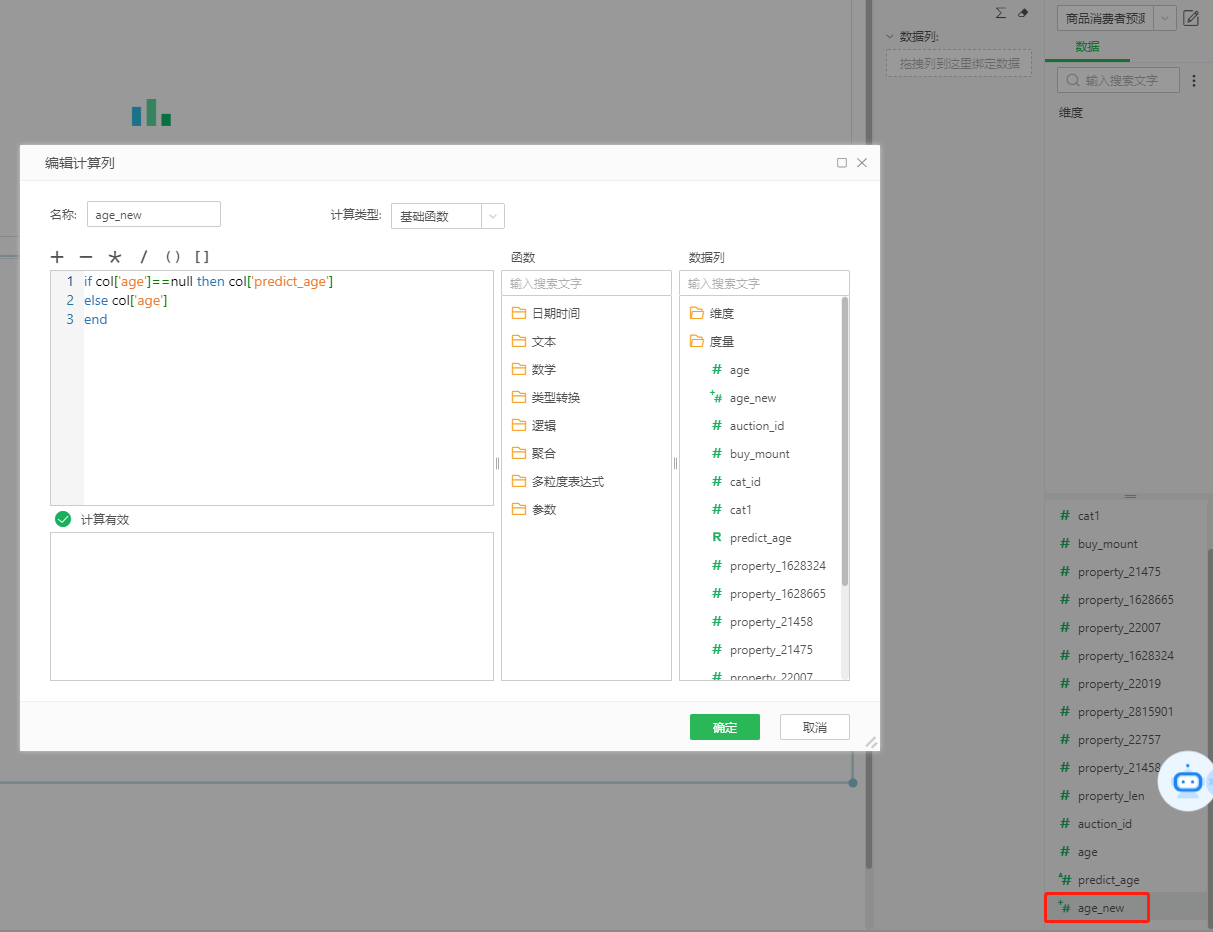Viewport: 1213px width, 932px height.
Task: Focus the function search box
Action: click(586, 283)
